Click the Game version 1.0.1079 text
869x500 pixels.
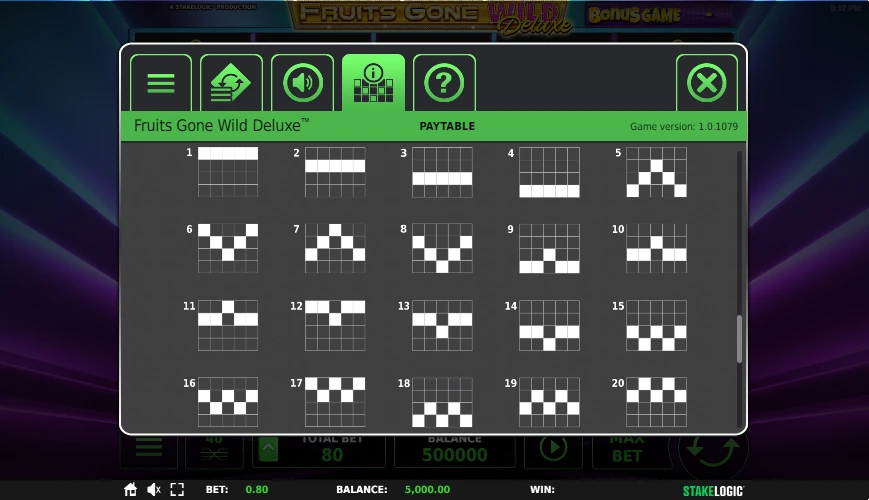click(684, 126)
